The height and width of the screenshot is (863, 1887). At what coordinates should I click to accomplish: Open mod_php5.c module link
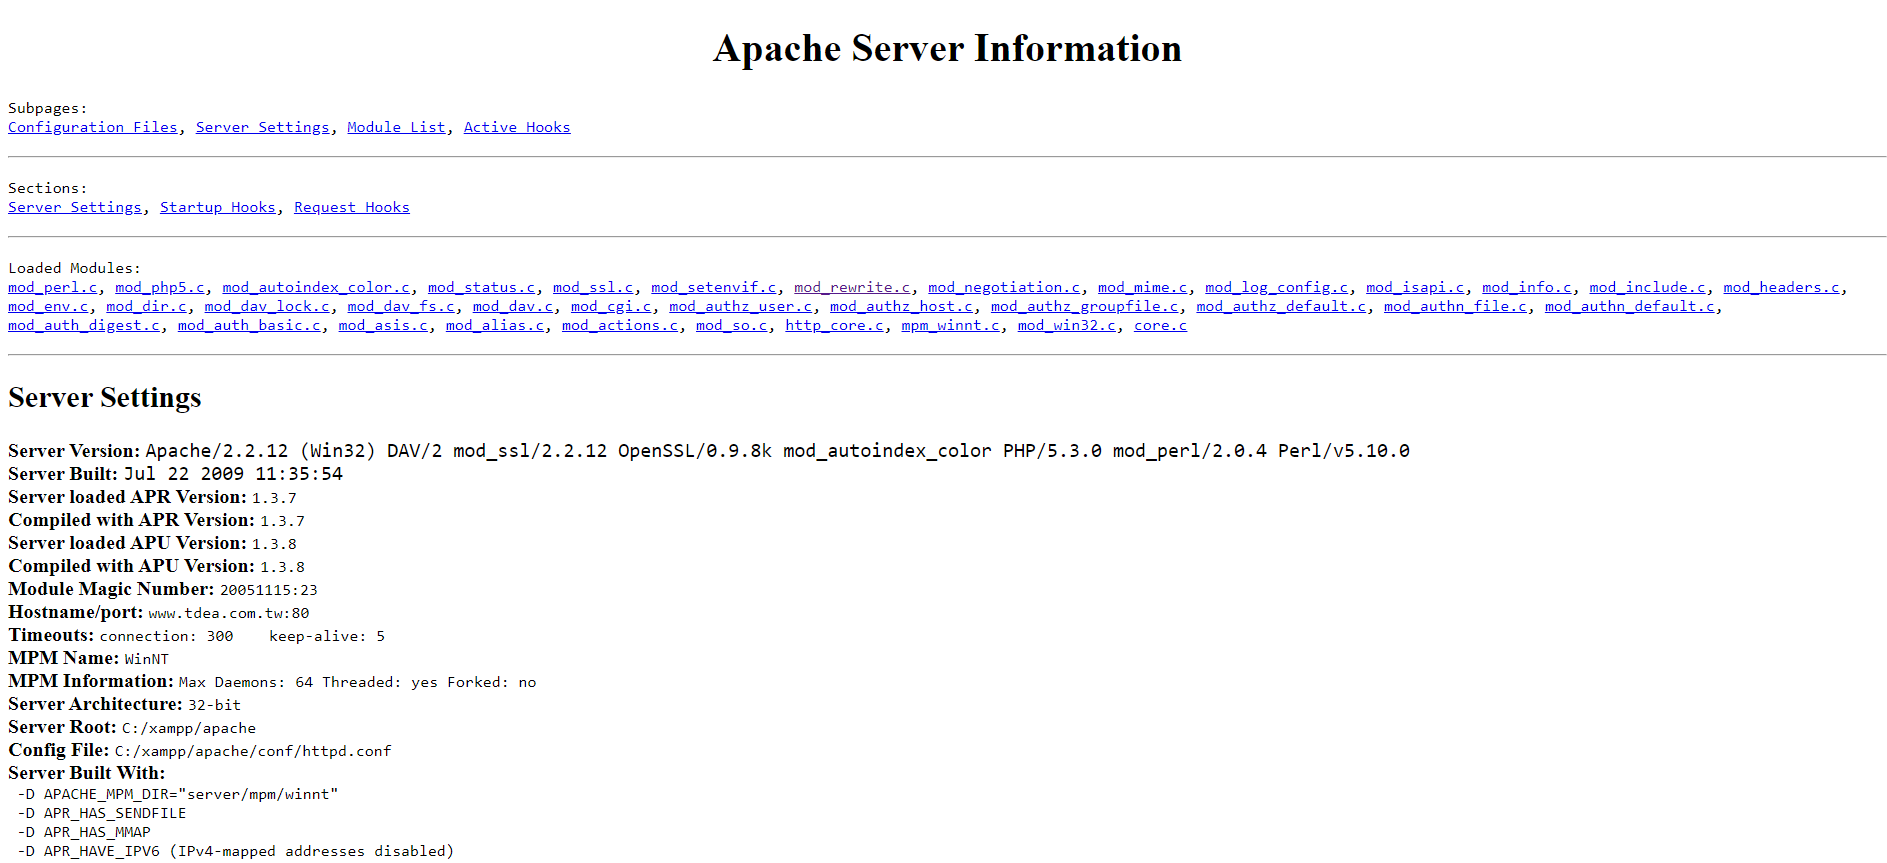point(160,287)
